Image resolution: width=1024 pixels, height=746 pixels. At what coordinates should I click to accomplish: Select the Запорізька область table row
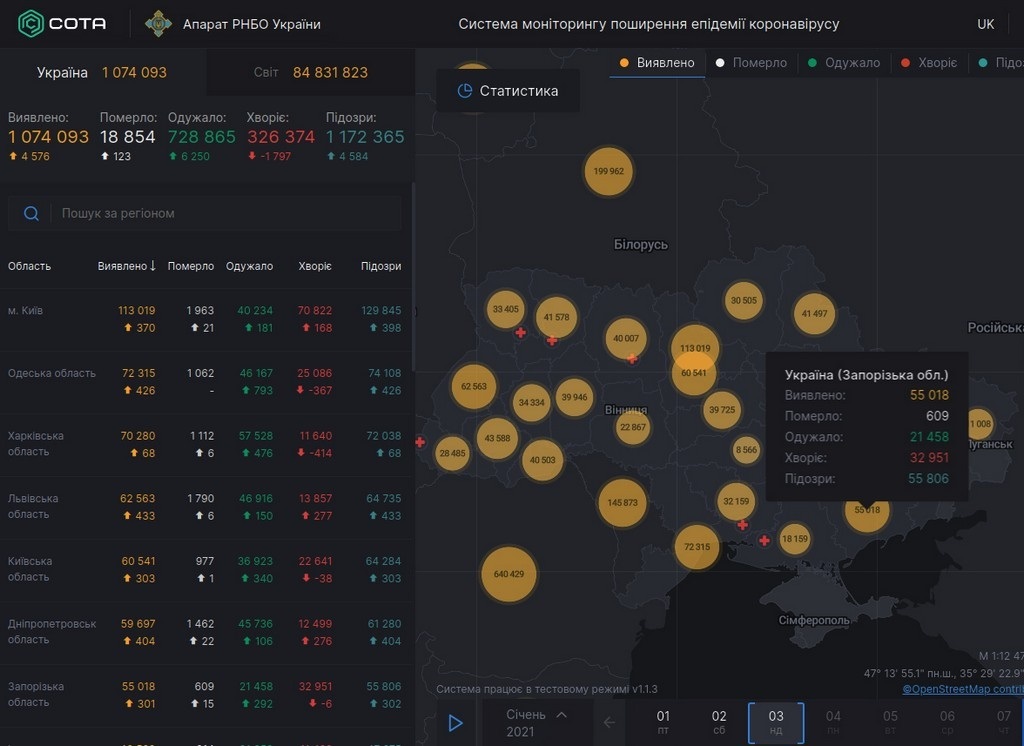pos(206,696)
